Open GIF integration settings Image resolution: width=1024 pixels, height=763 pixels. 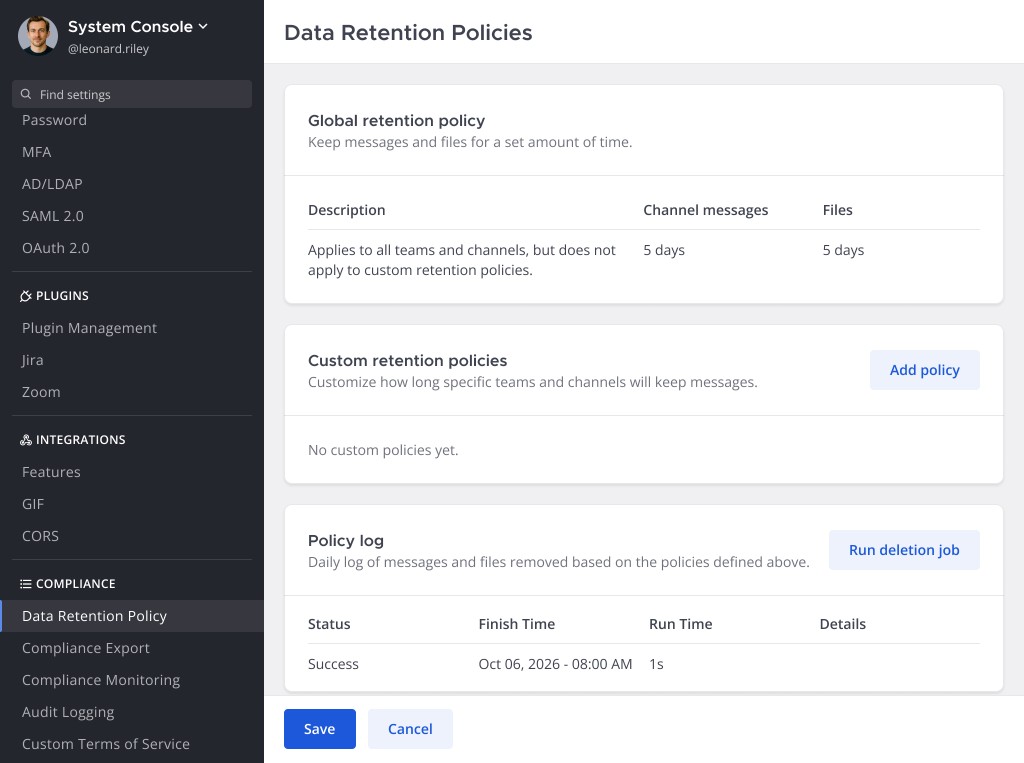click(33, 504)
